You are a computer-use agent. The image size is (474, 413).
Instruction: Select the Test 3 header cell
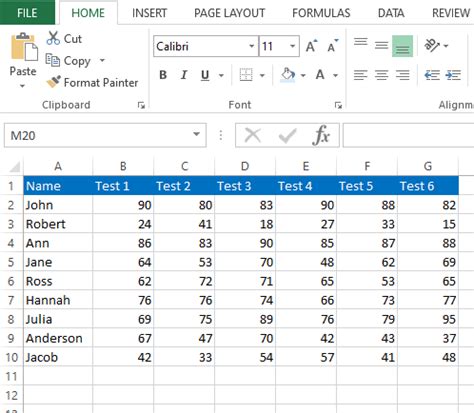tap(245, 186)
